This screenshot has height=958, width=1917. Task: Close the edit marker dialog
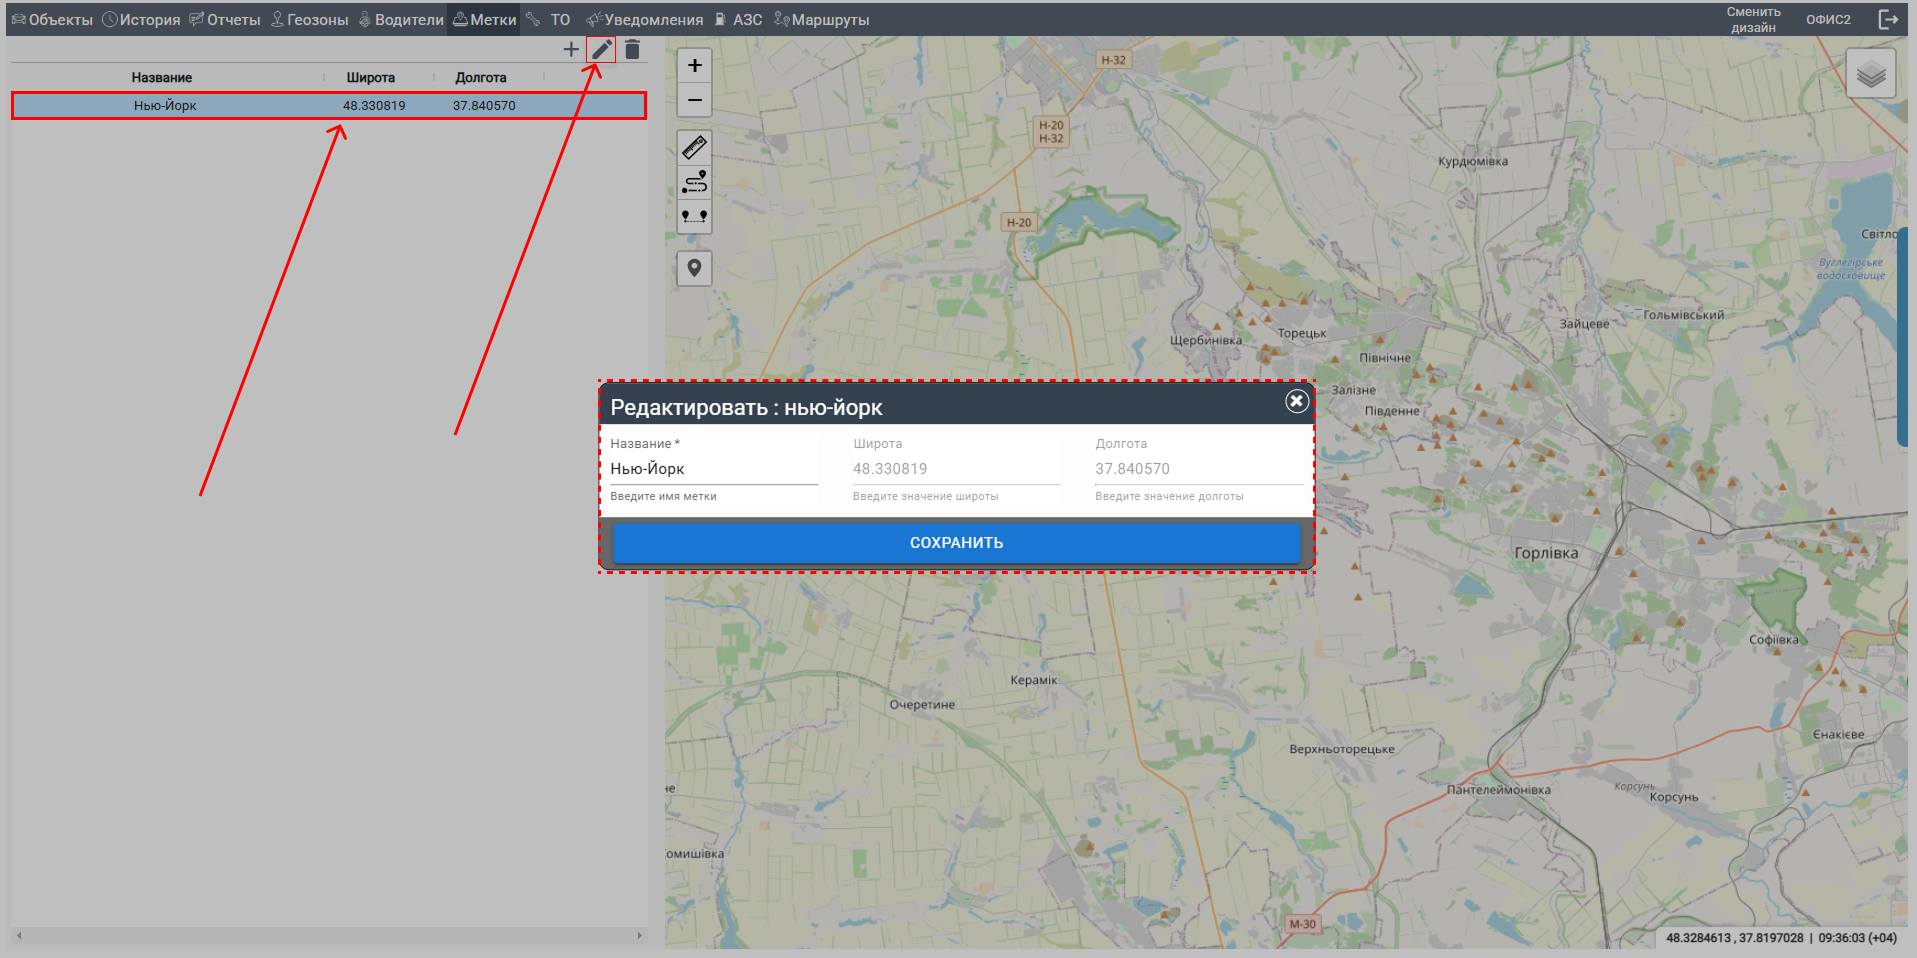[x=1296, y=401]
